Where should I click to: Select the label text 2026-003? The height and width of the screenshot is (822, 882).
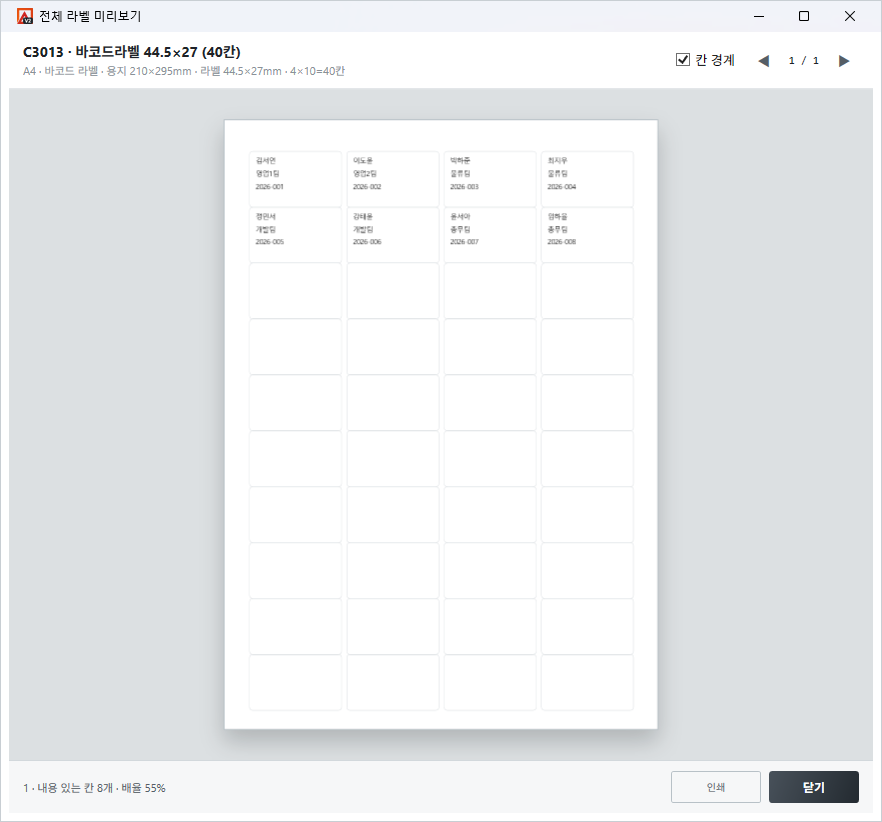pos(464,187)
